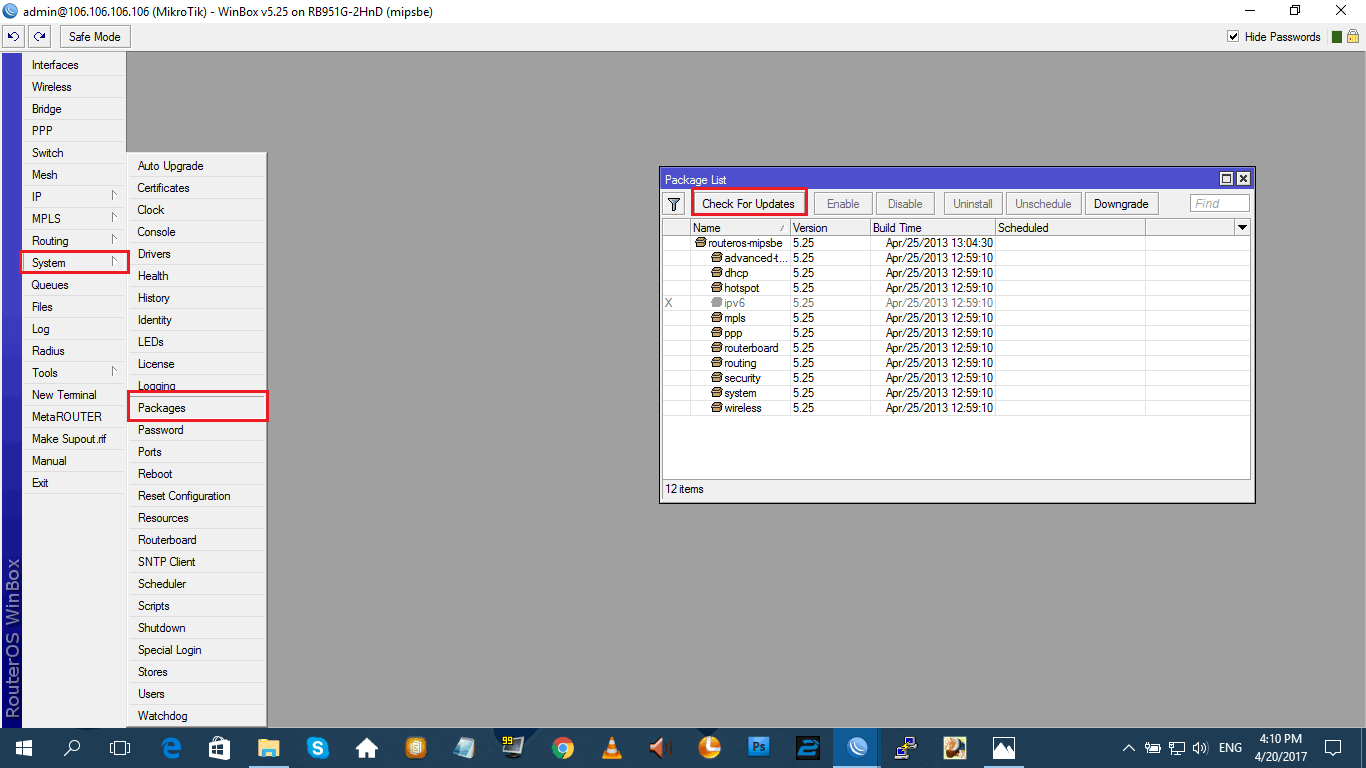Image resolution: width=1366 pixels, height=768 pixels.
Task: Open the Bridge menu item
Action: pos(74,109)
